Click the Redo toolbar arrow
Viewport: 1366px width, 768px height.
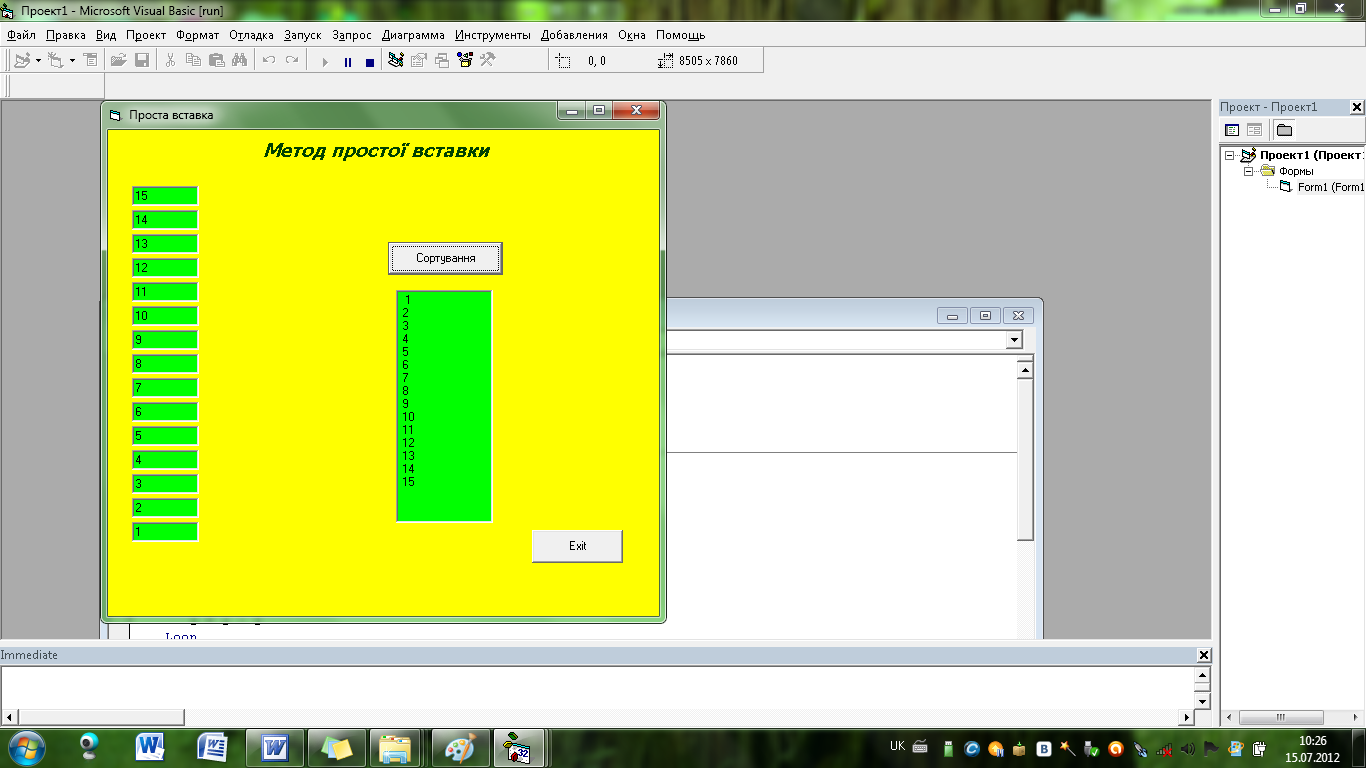291,60
